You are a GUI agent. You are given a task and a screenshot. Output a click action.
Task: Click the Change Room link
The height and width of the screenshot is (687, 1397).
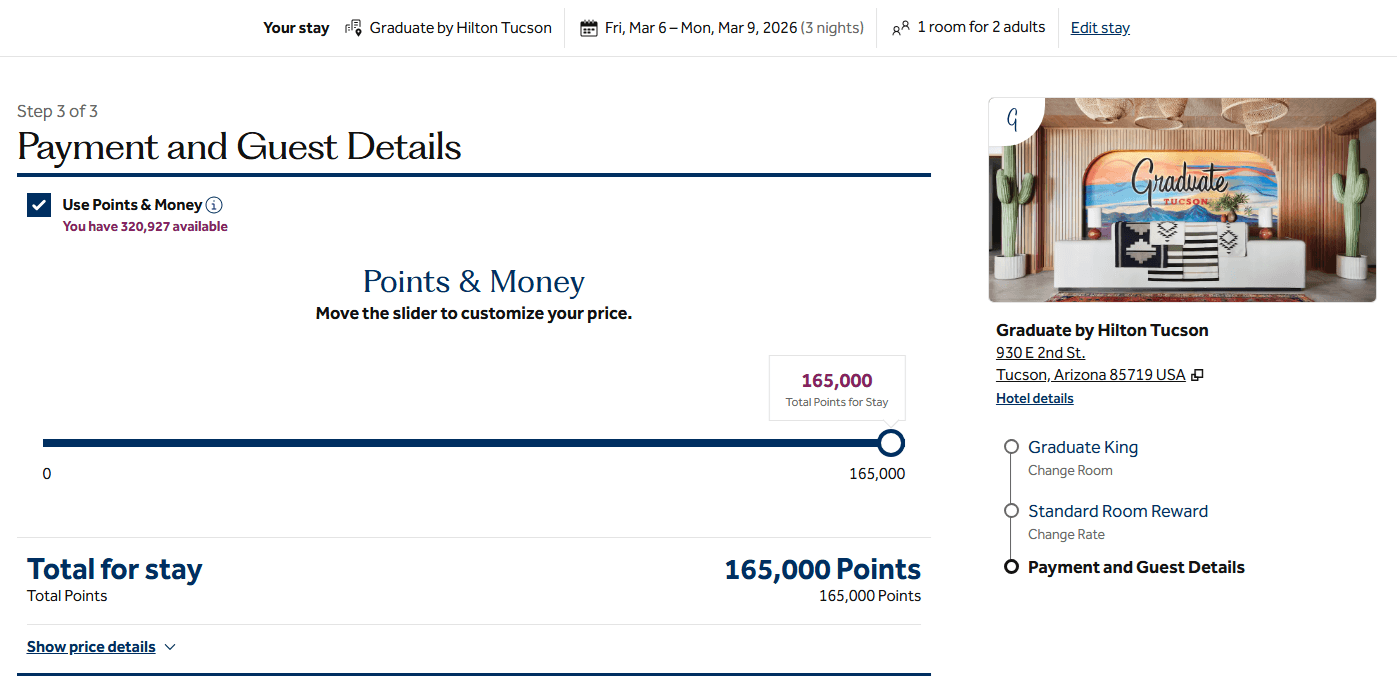click(x=1070, y=470)
